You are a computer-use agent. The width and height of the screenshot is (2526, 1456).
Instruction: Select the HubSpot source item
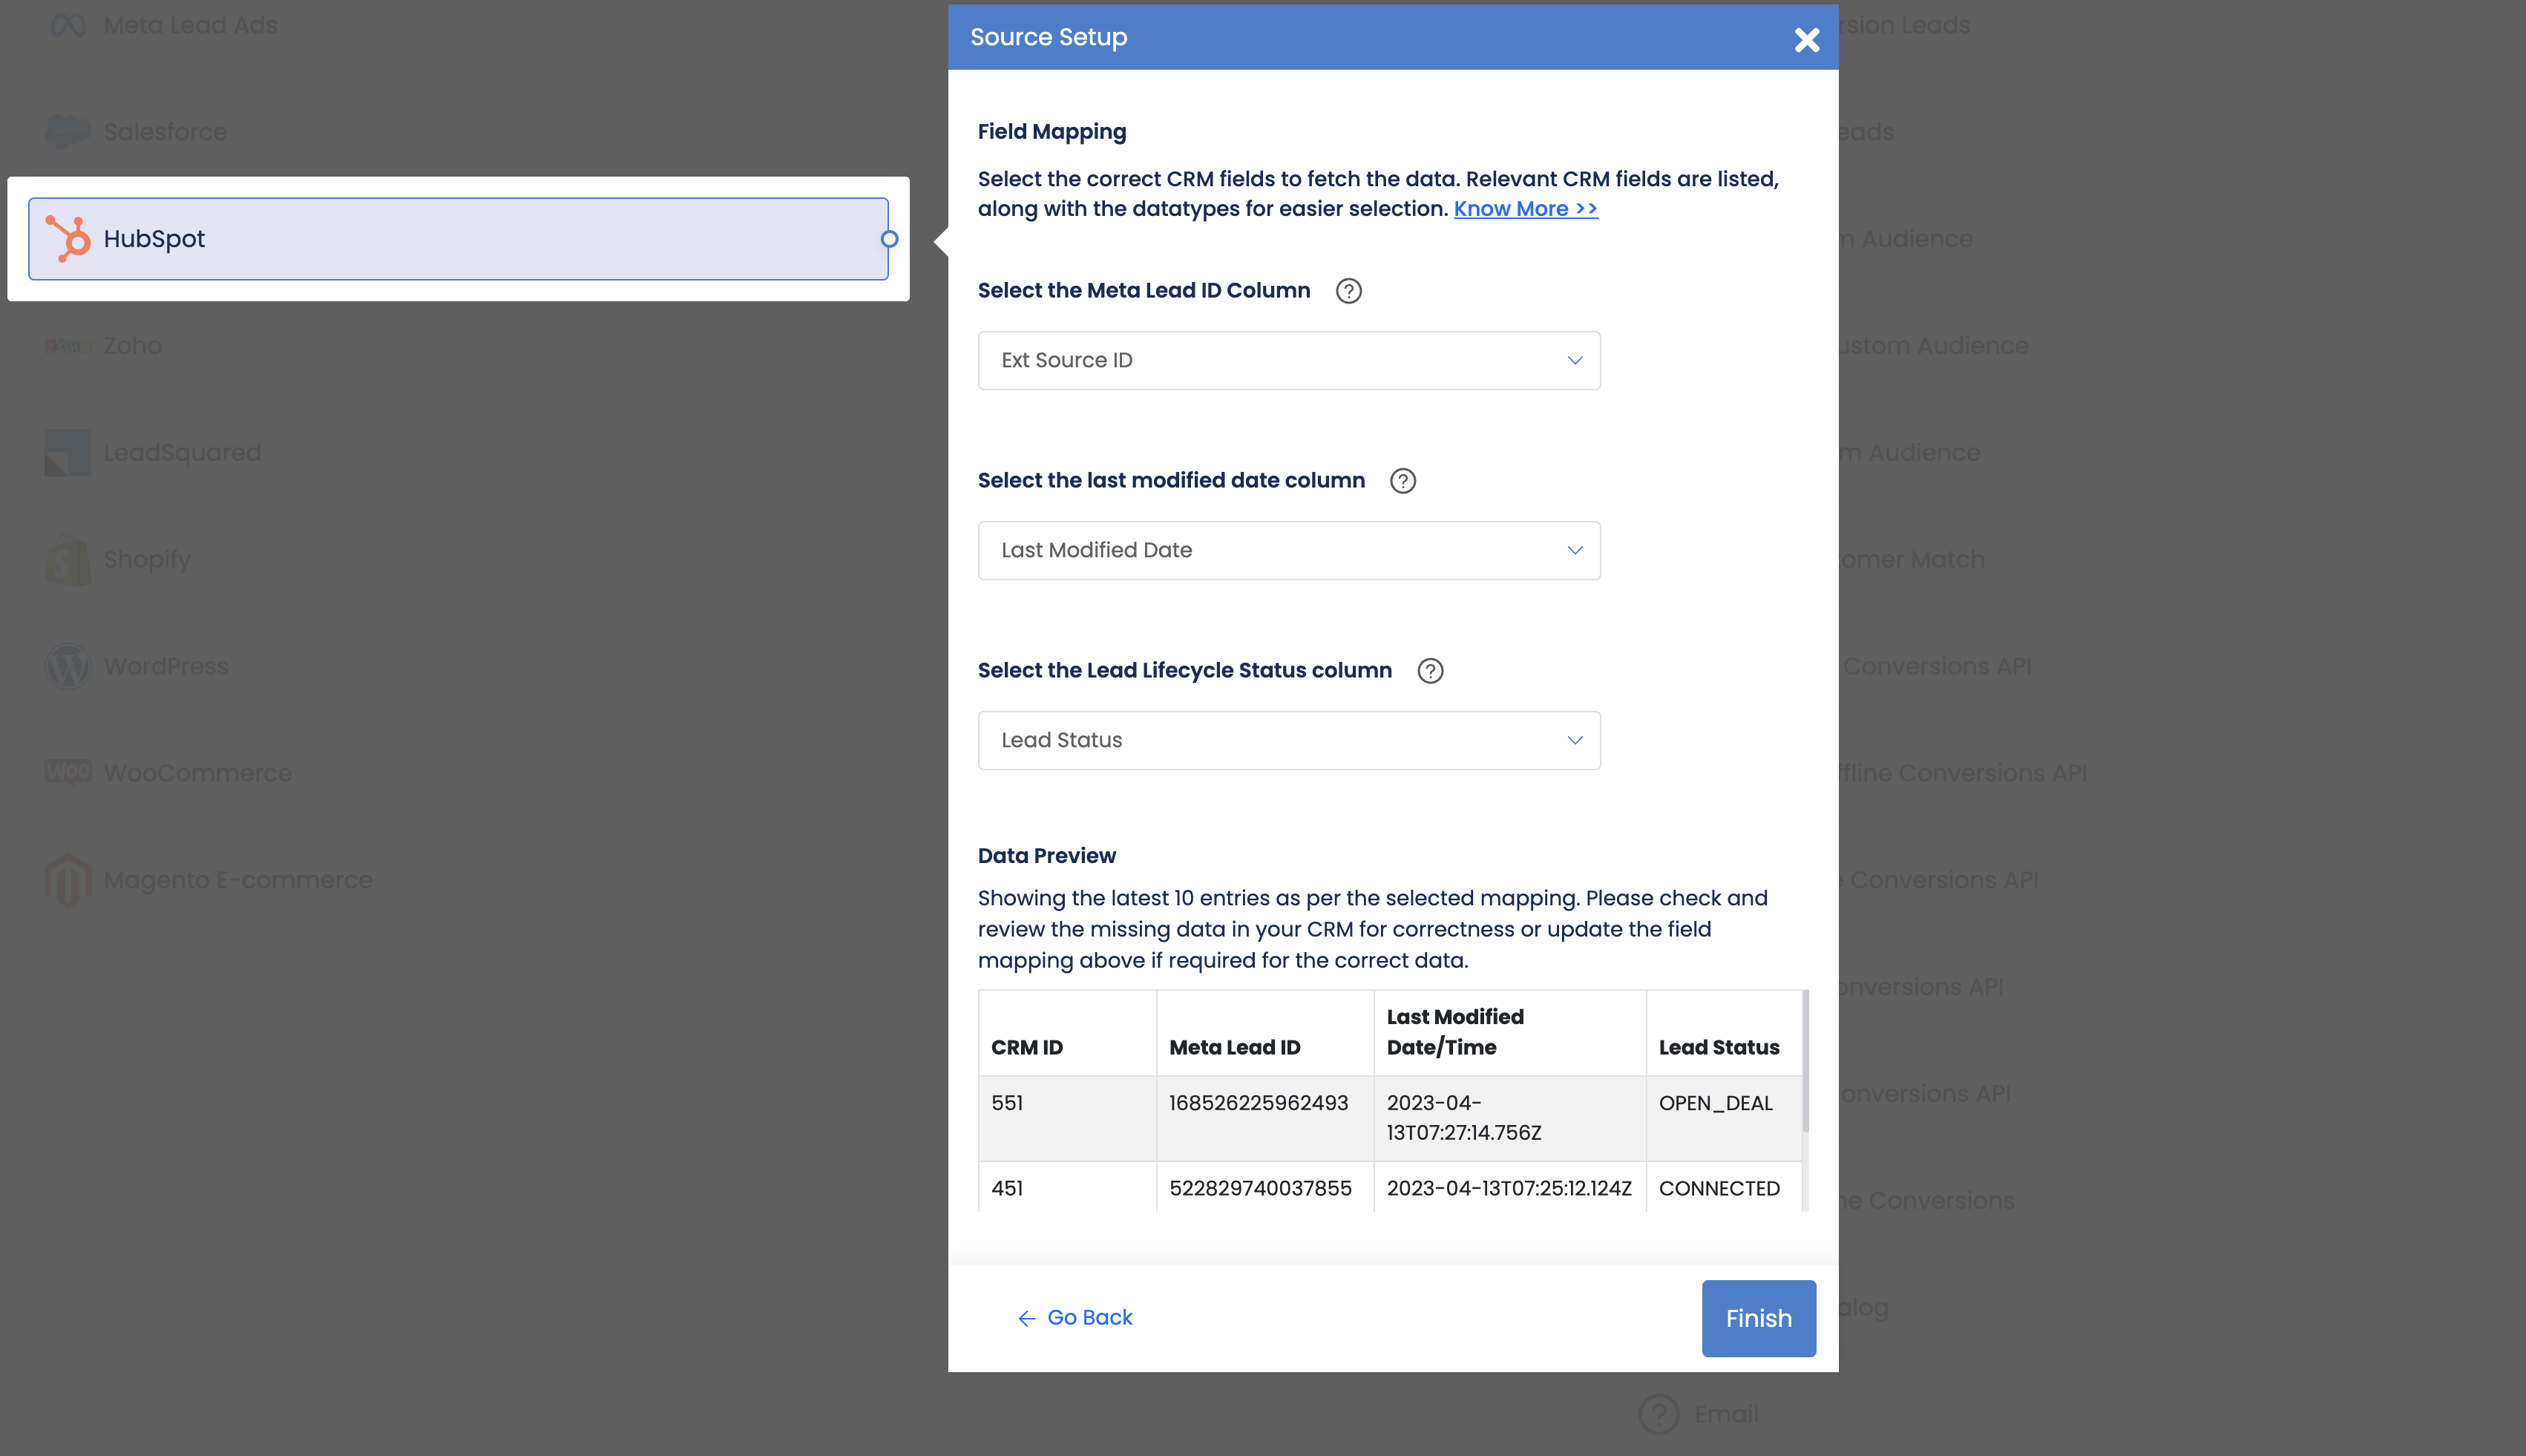[458, 239]
